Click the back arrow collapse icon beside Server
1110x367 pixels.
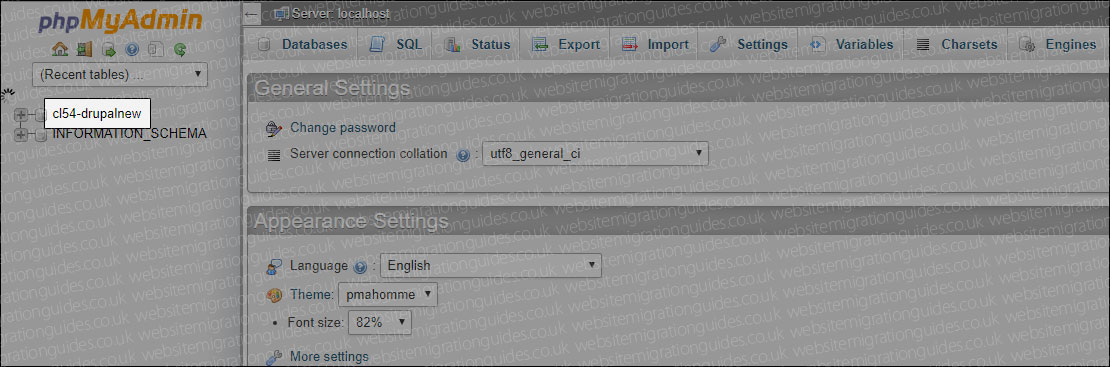click(251, 13)
